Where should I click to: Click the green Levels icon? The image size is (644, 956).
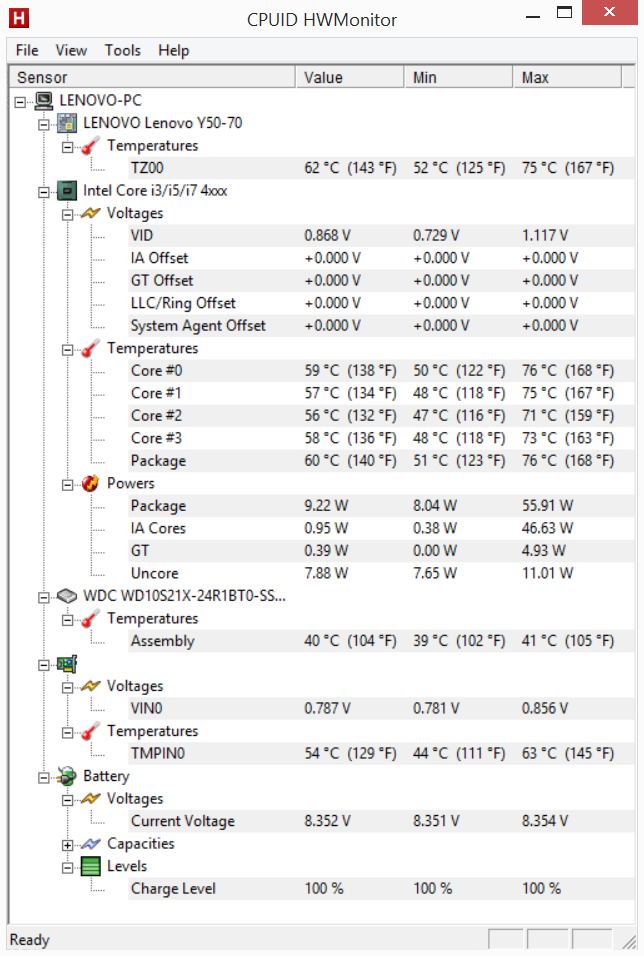(x=90, y=866)
